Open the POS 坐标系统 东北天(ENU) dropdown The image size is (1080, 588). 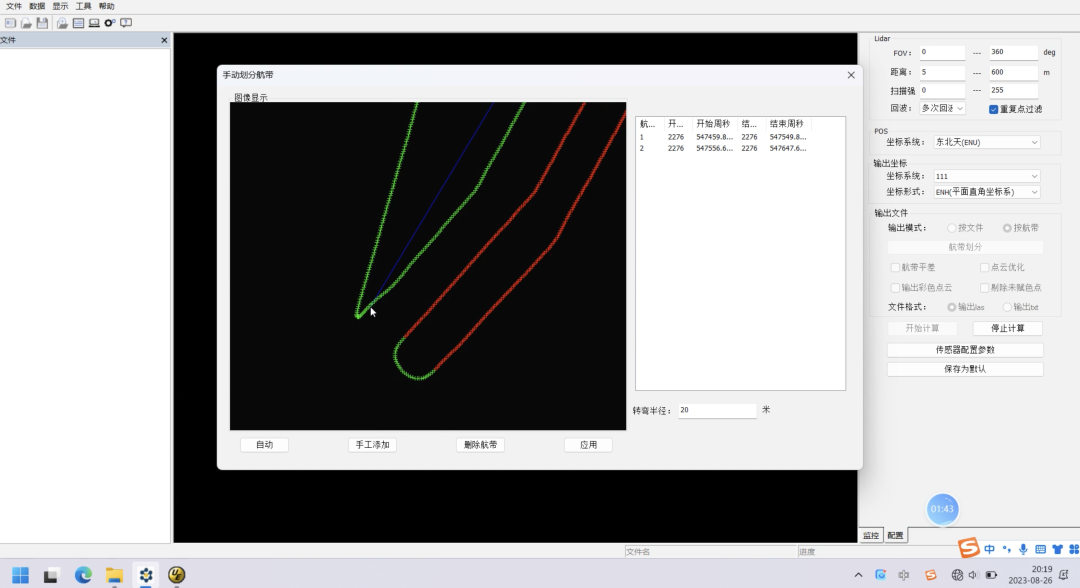[x=986, y=142]
